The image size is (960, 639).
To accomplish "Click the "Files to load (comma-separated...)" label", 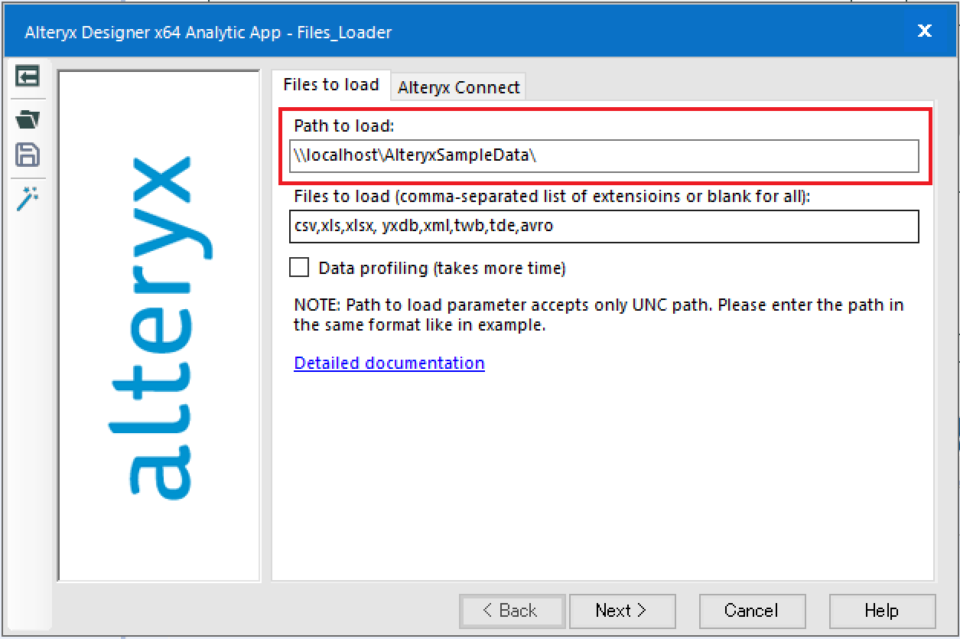I will (x=551, y=197).
